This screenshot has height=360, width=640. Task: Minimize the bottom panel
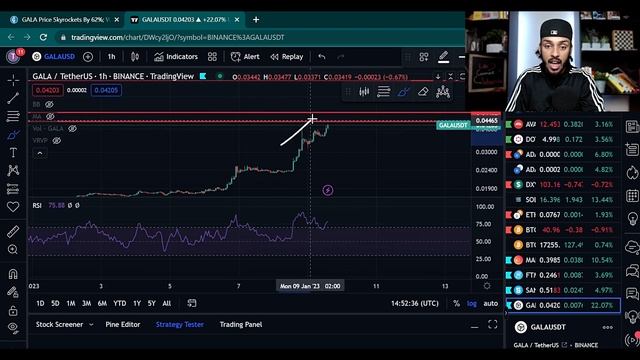pos(474,327)
